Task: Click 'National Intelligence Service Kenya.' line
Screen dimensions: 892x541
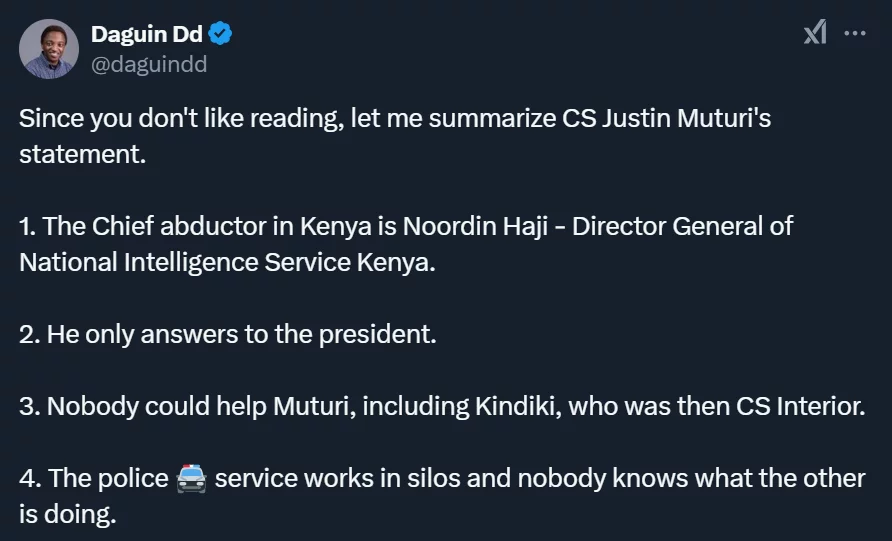Action: pos(227,263)
